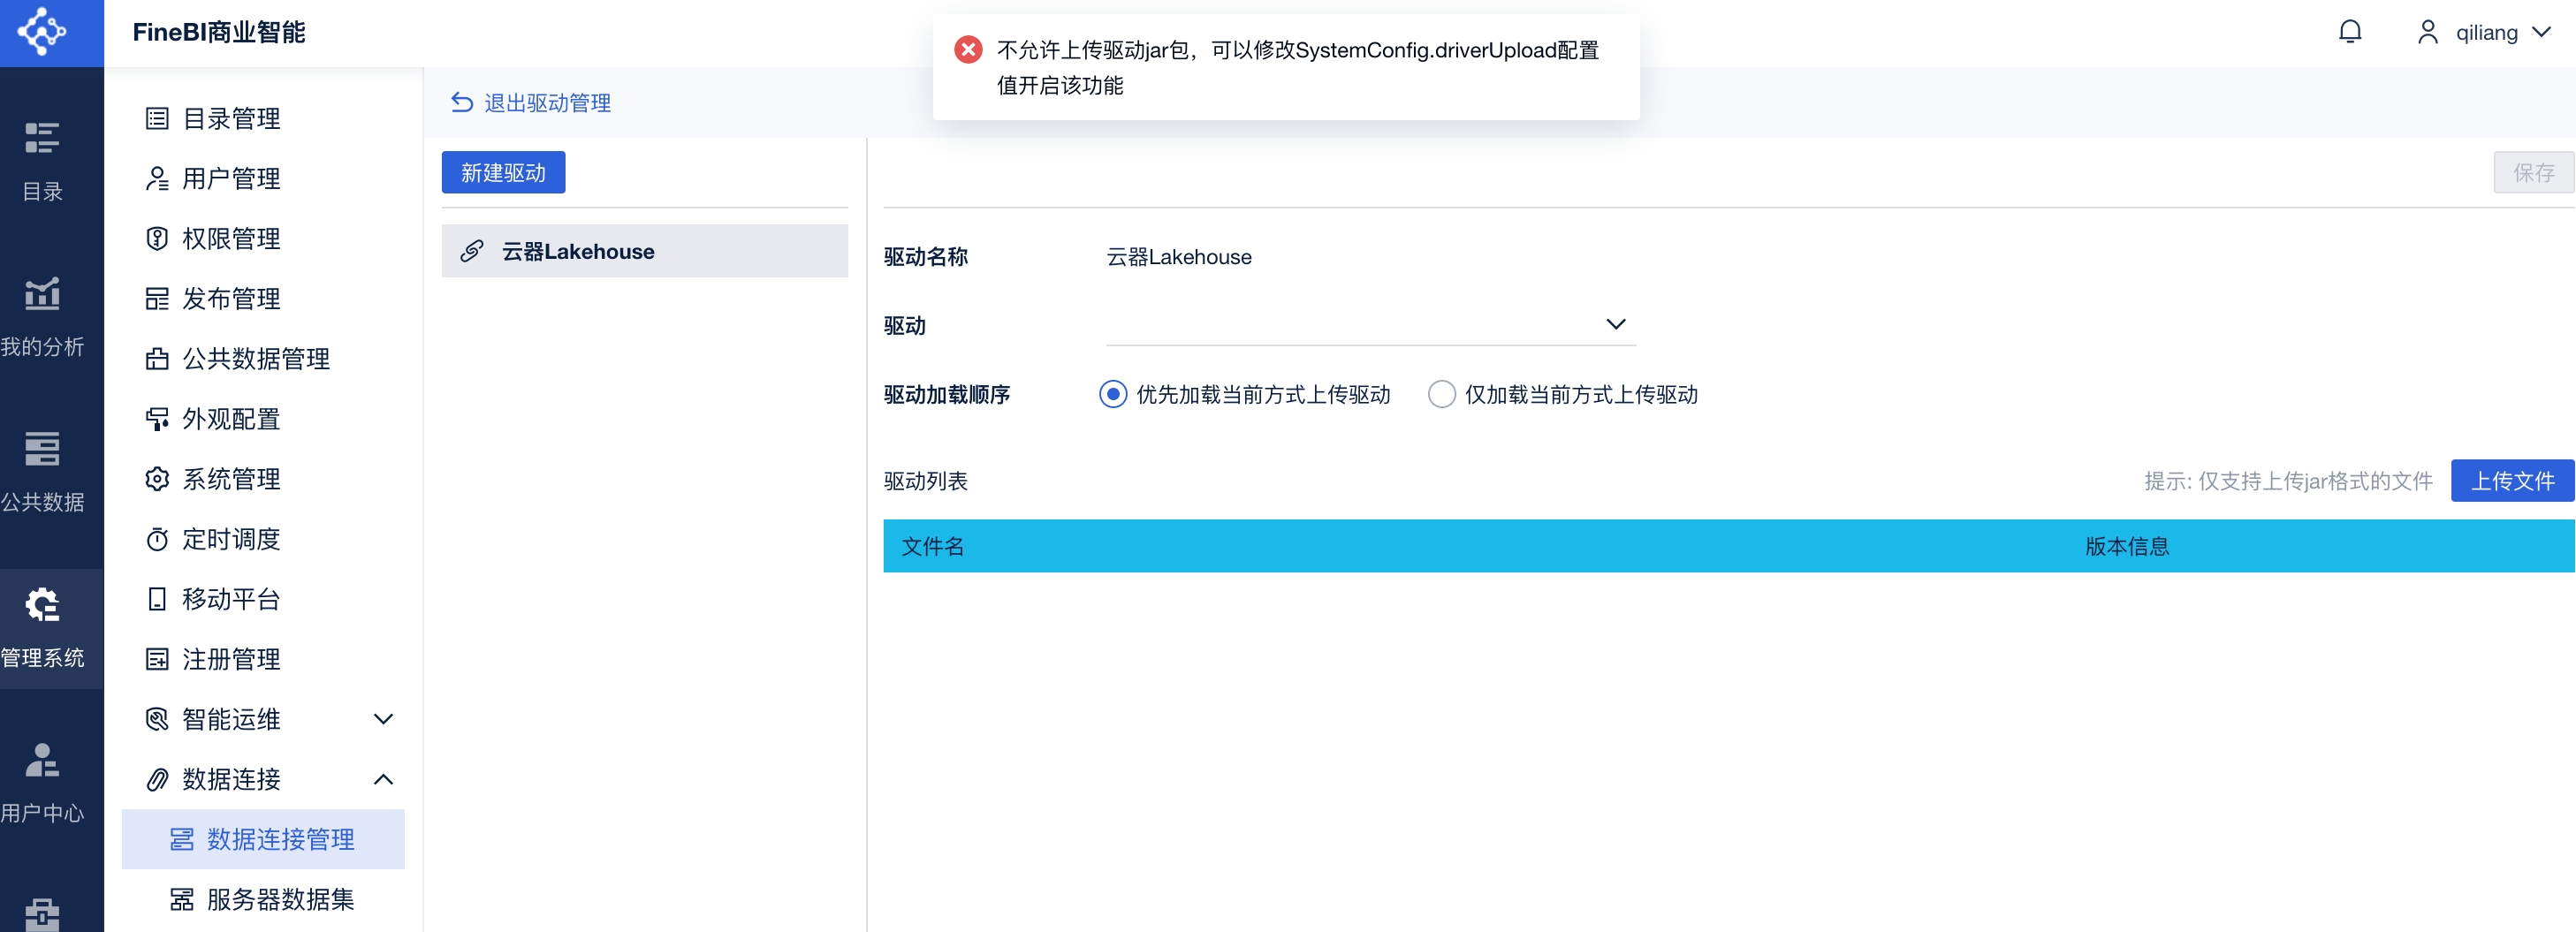Screen dimensions: 2576x932
Task: Expand the 智能运维 menu group
Action: point(383,719)
